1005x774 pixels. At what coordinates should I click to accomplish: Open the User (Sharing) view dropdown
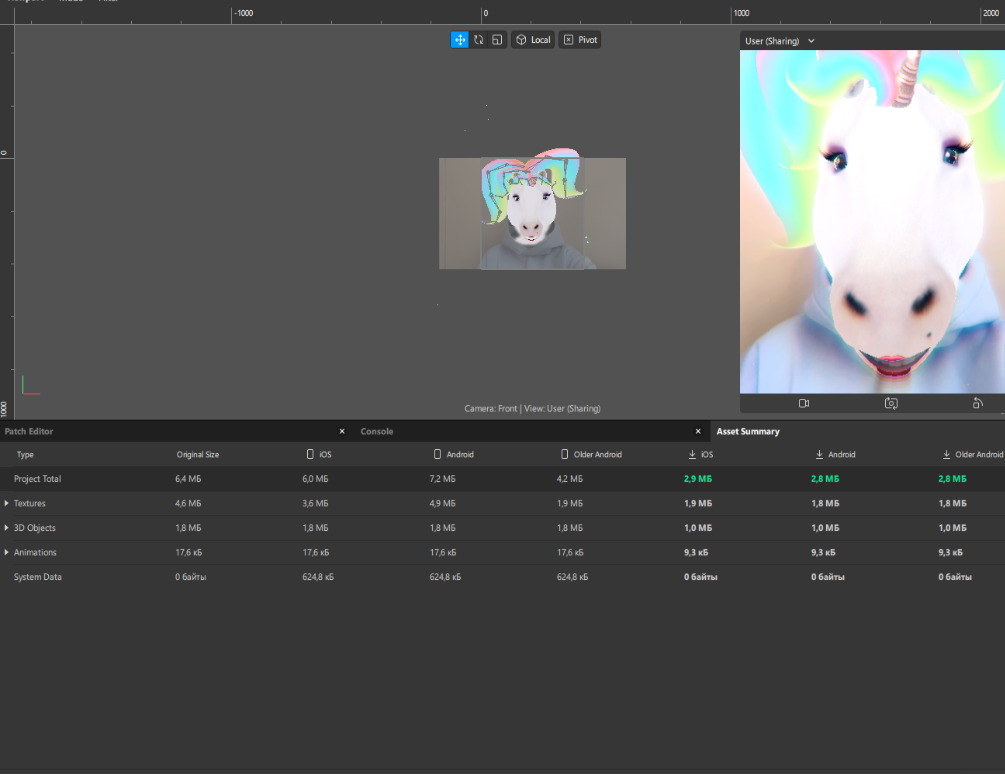779,41
